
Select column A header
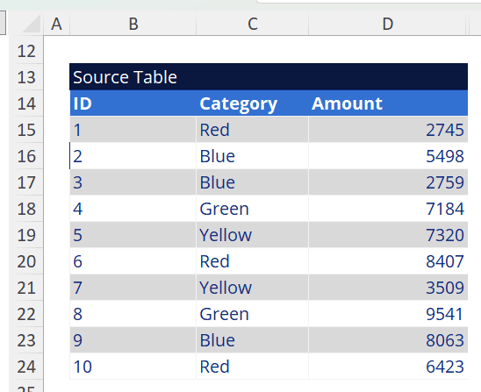pyautogui.click(x=56, y=24)
